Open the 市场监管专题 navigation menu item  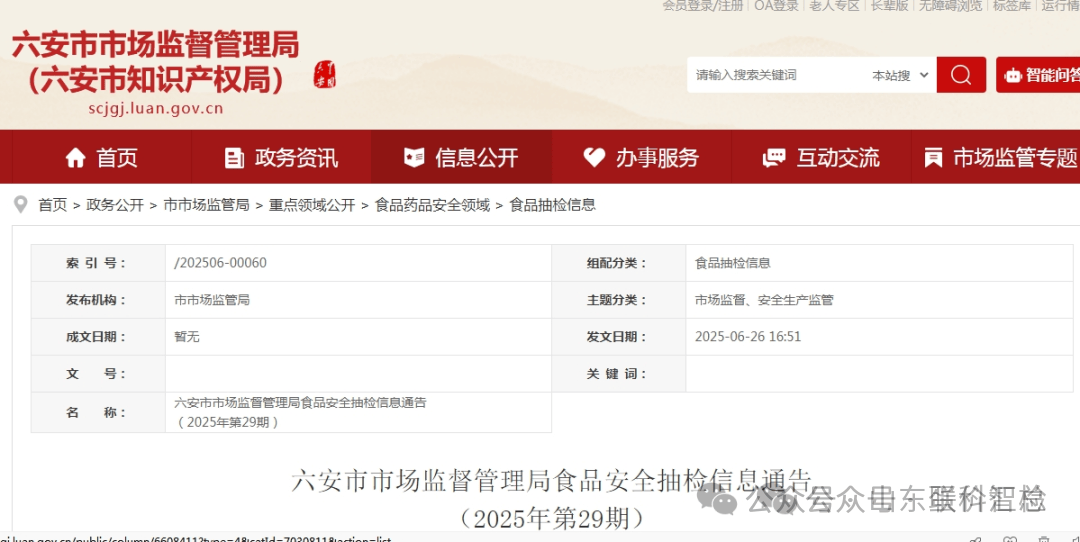click(x=996, y=158)
